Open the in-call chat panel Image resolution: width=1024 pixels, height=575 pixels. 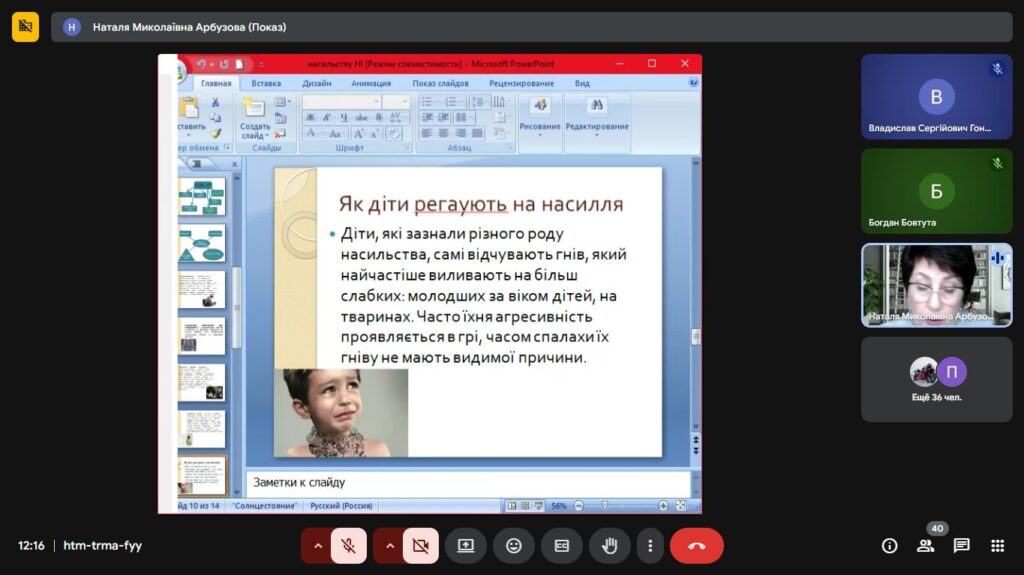961,546
